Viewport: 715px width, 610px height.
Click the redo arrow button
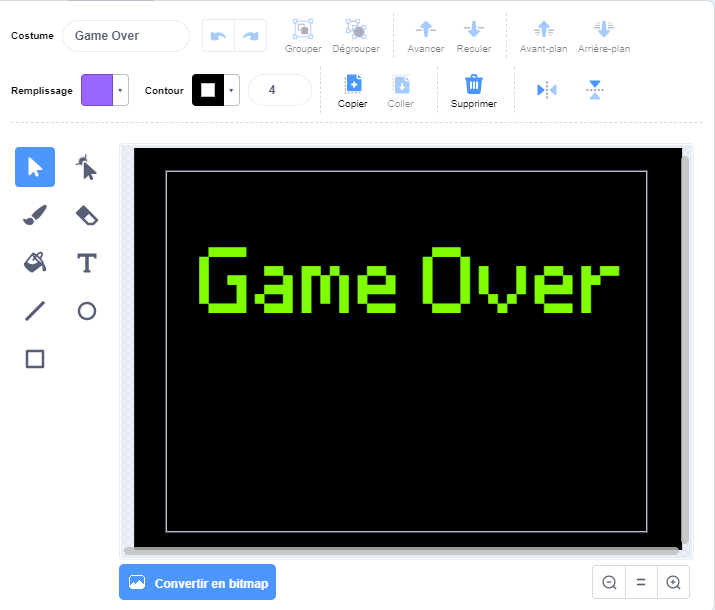251,36
